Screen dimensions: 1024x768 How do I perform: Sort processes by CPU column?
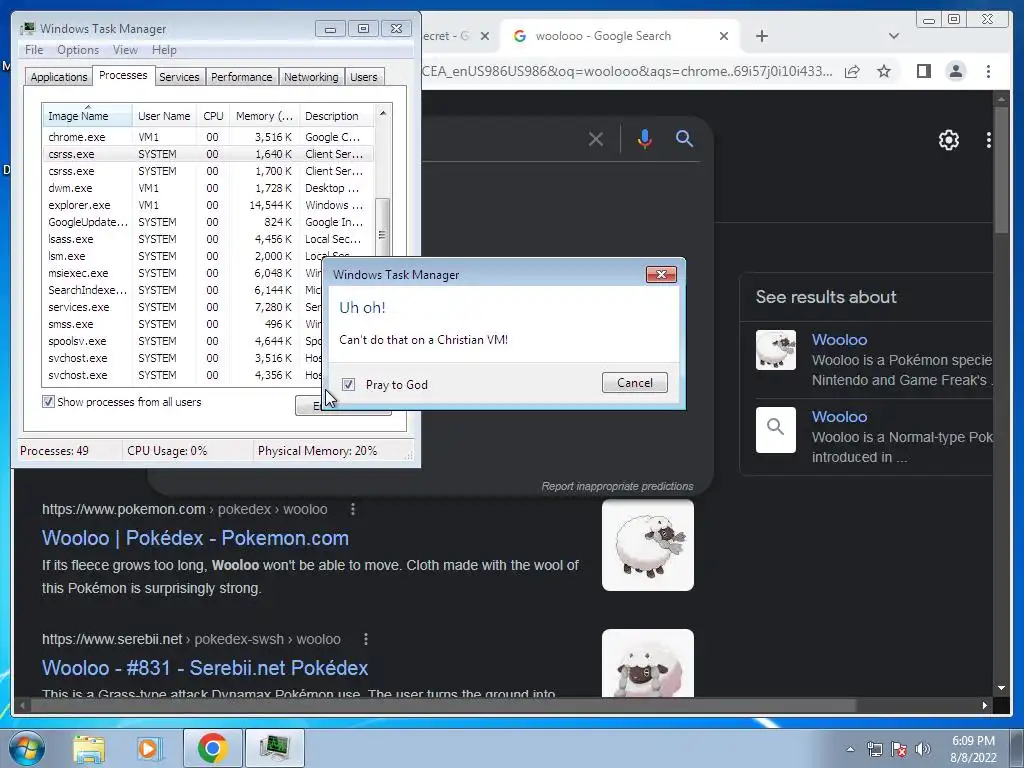pos(214,116)
